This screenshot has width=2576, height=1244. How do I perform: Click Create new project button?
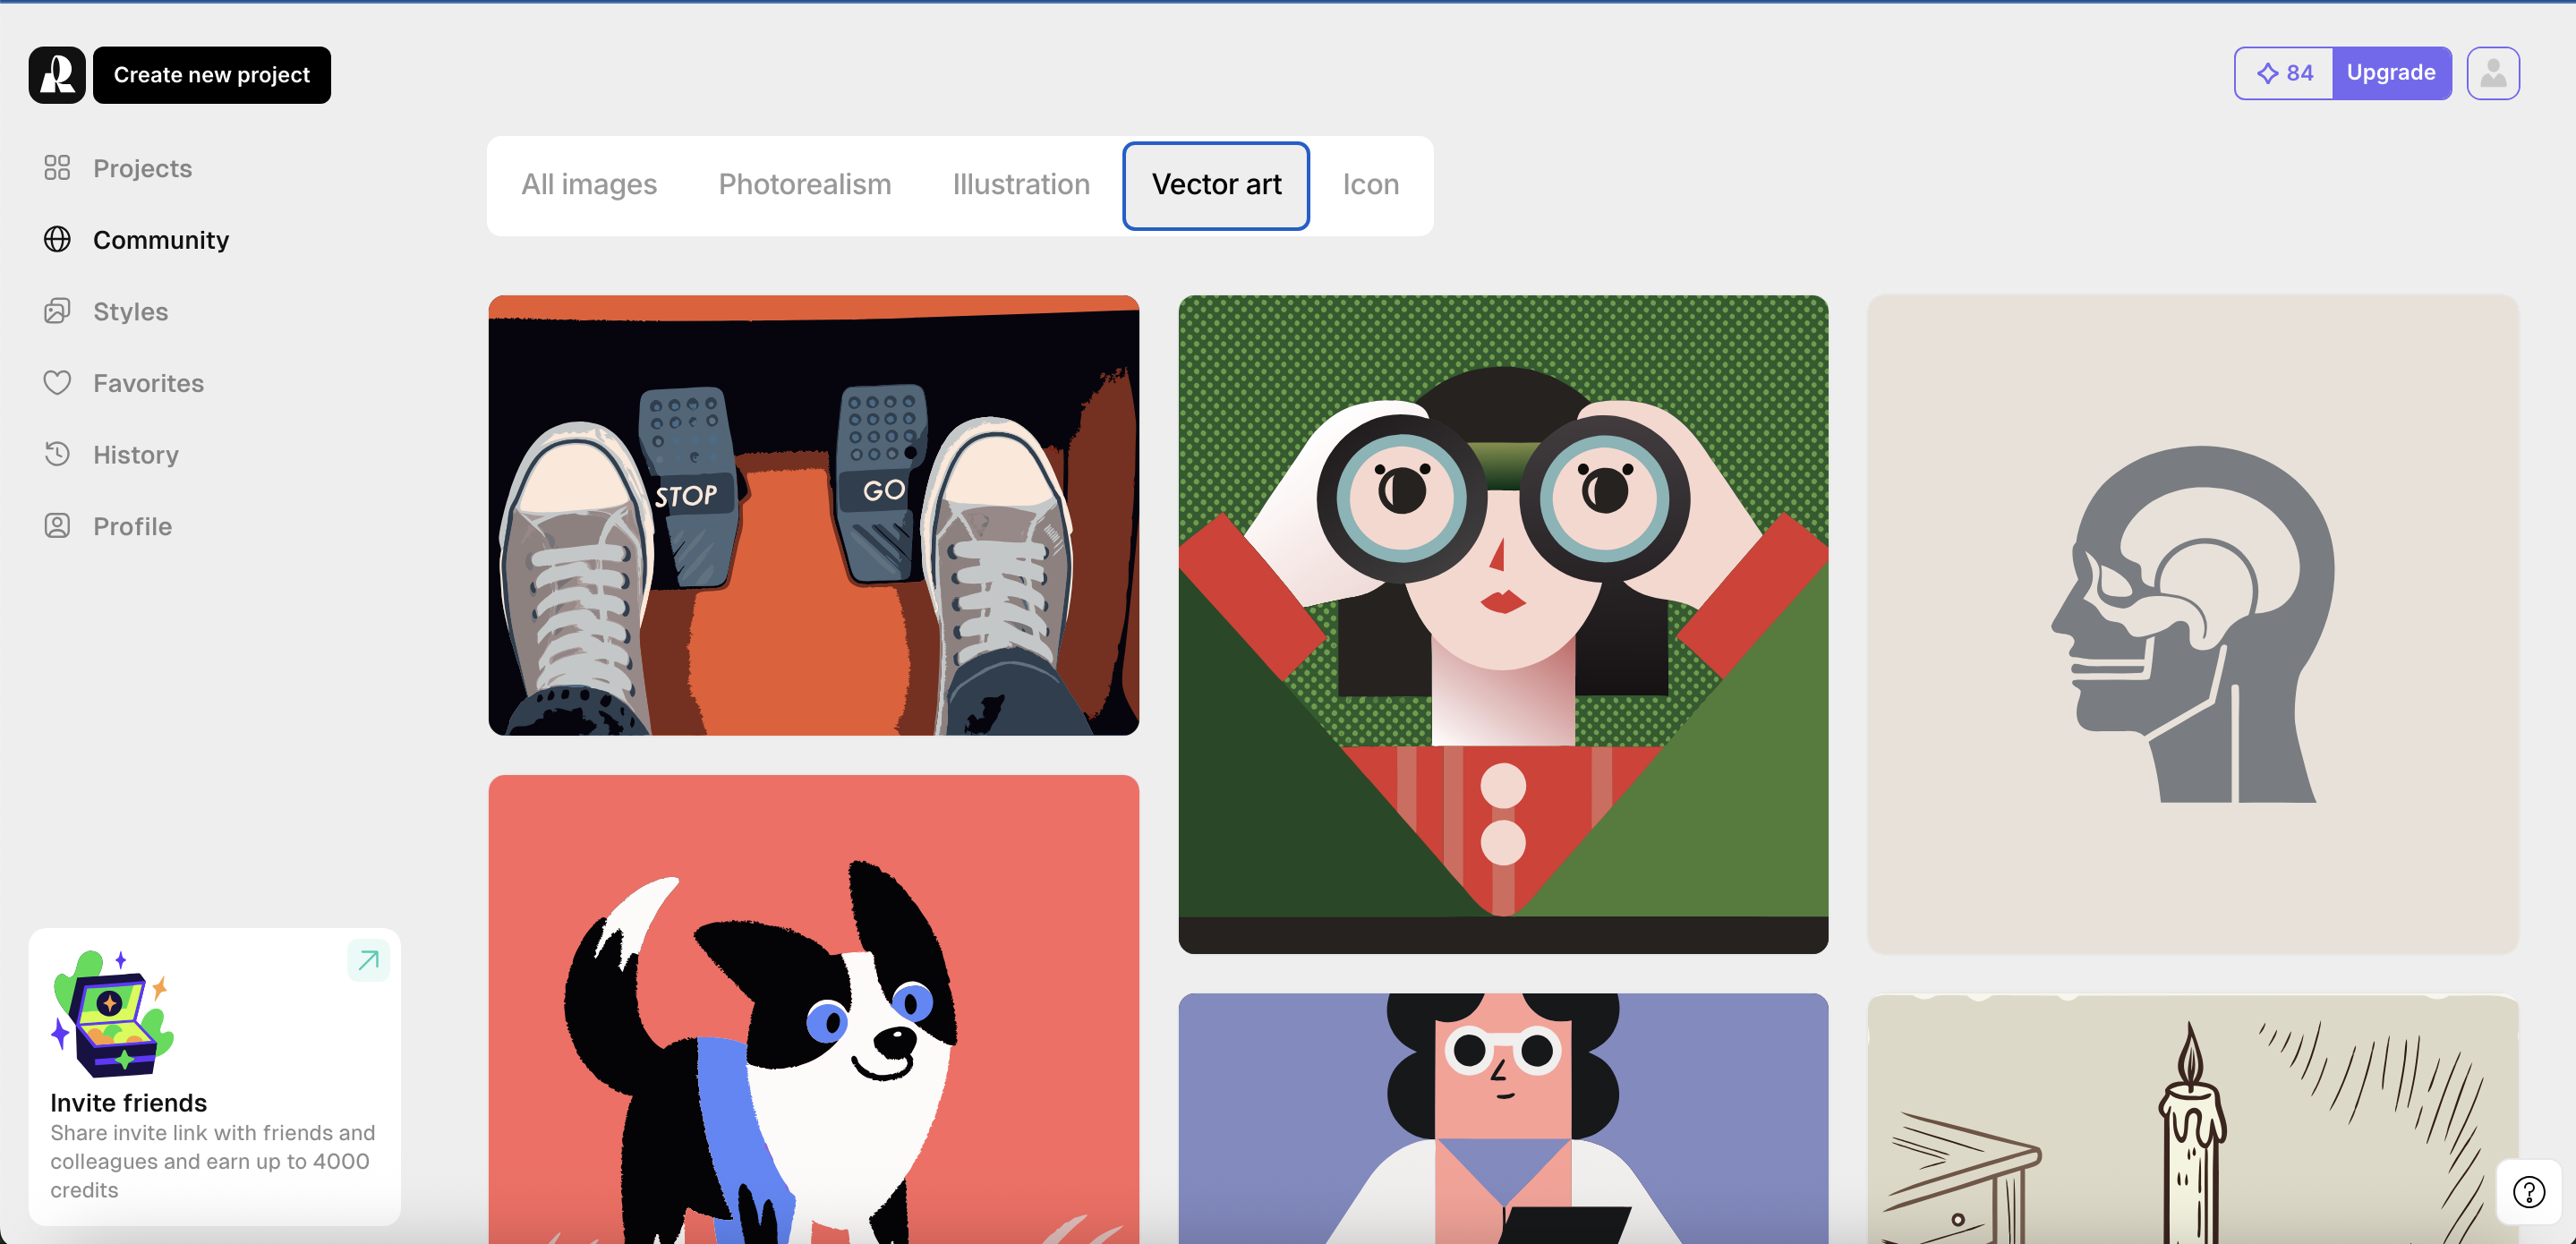(211, 75)
